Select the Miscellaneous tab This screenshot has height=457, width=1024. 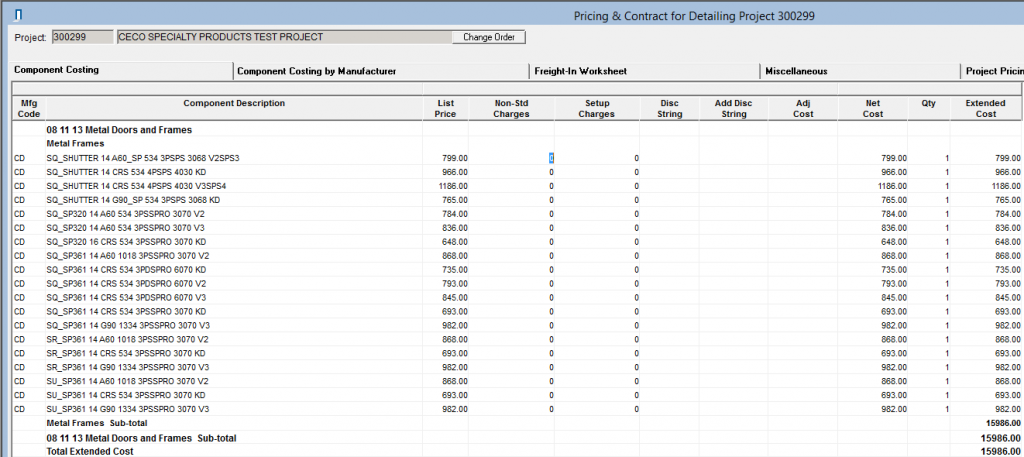[796, 71]
